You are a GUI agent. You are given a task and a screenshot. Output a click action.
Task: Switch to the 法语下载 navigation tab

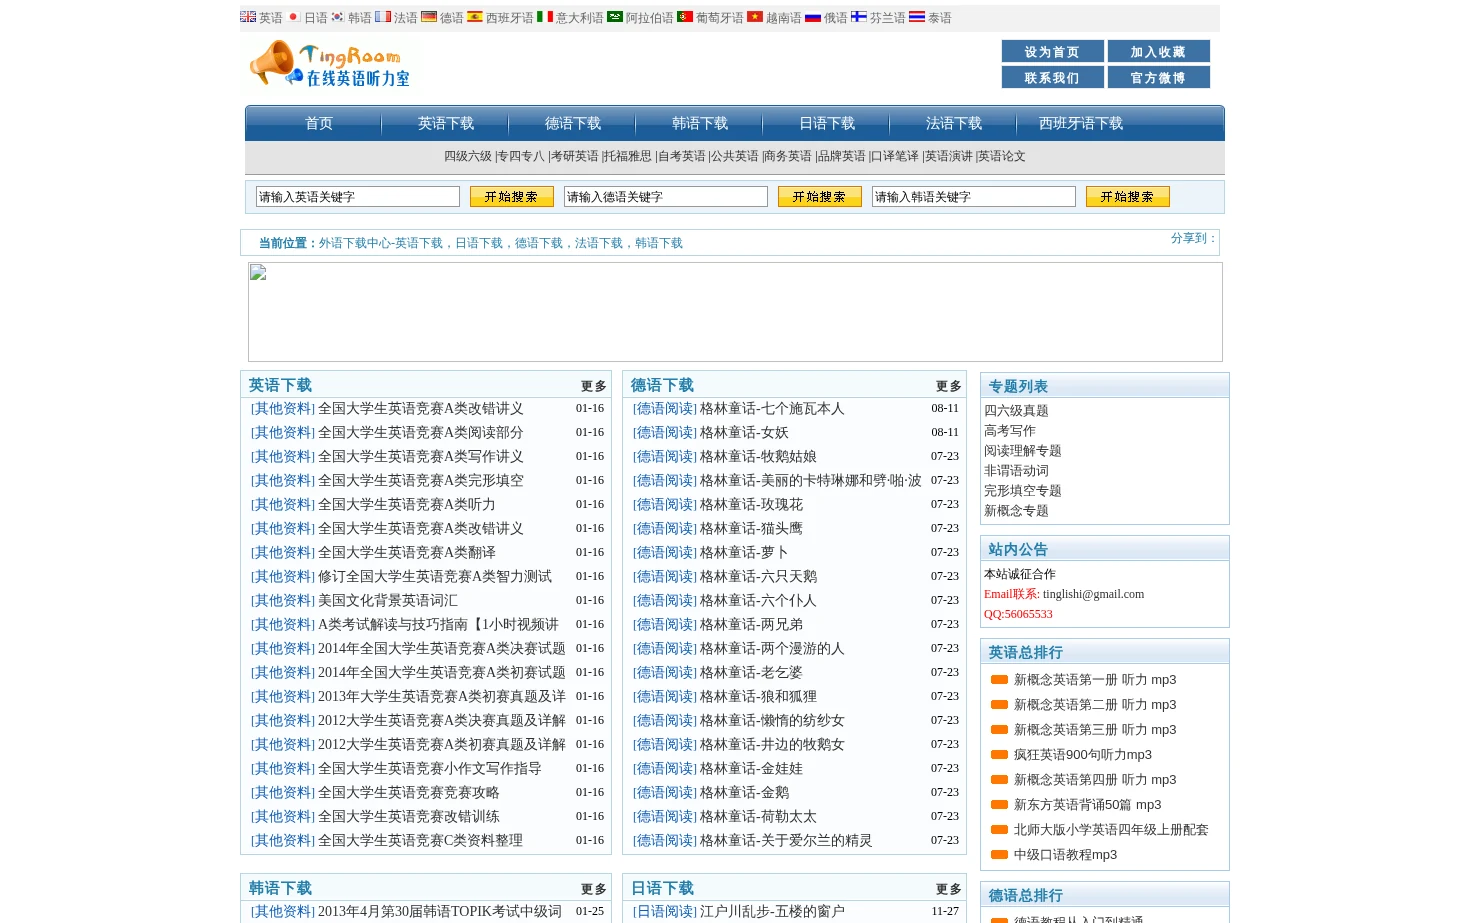click(954, 123)
